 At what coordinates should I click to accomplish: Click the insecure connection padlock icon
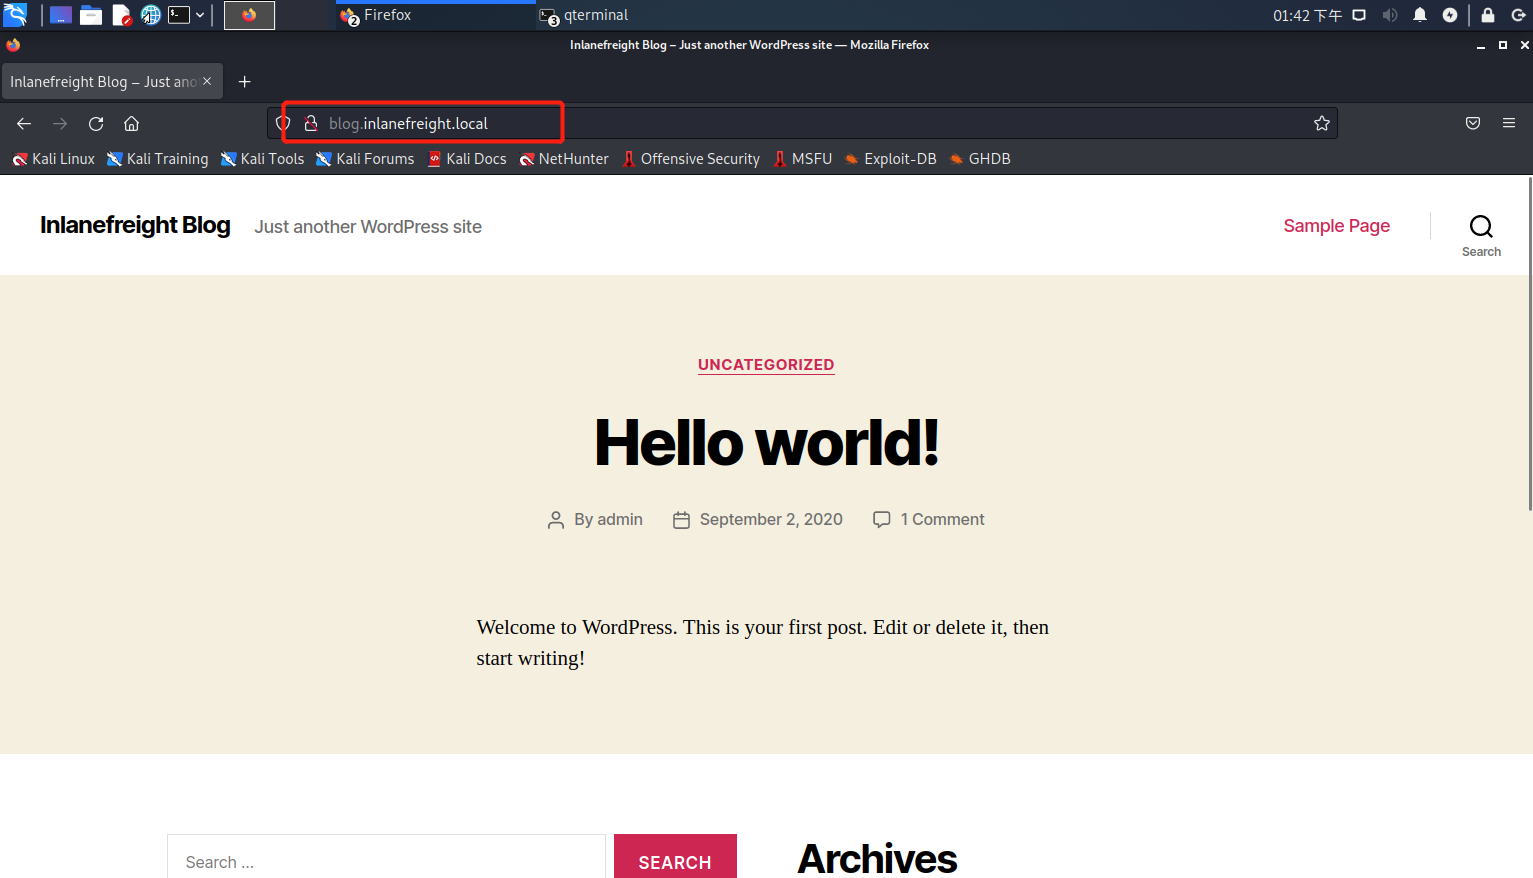coord(311,123)
